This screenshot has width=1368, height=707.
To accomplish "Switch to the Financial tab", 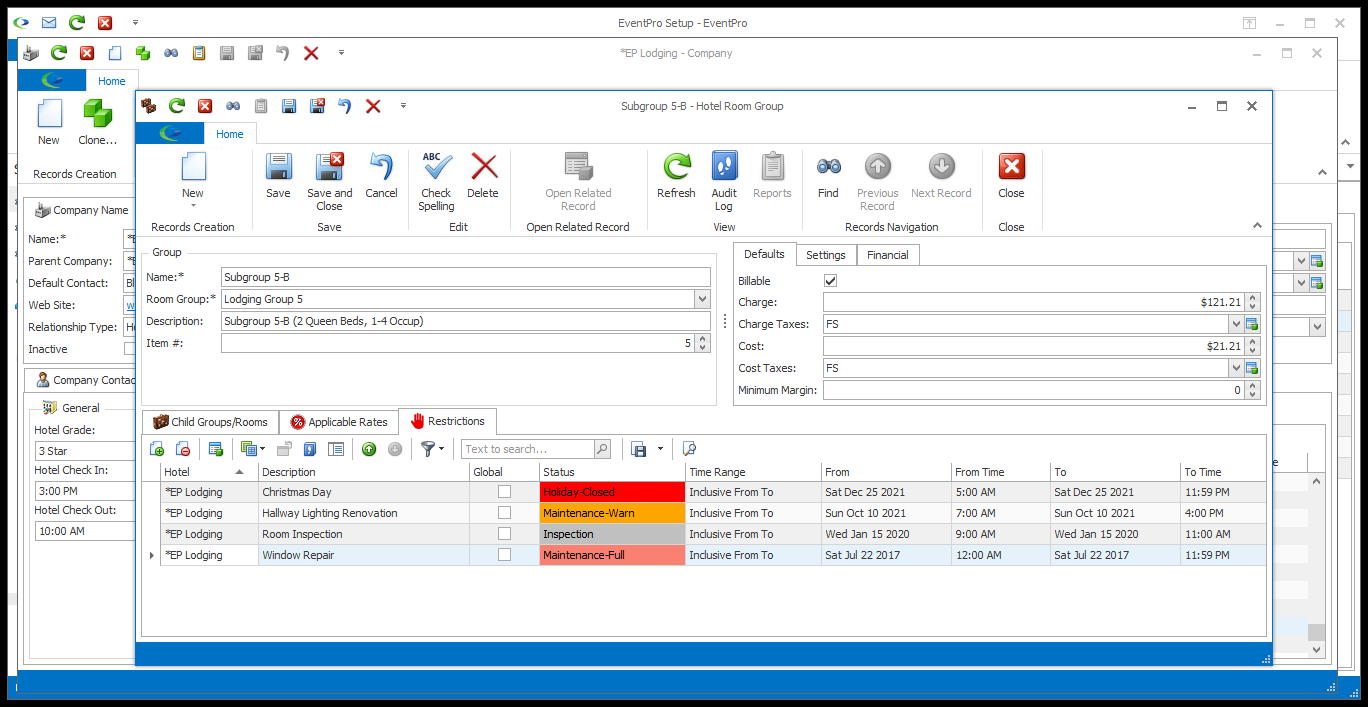I will (x=888, y=255).
